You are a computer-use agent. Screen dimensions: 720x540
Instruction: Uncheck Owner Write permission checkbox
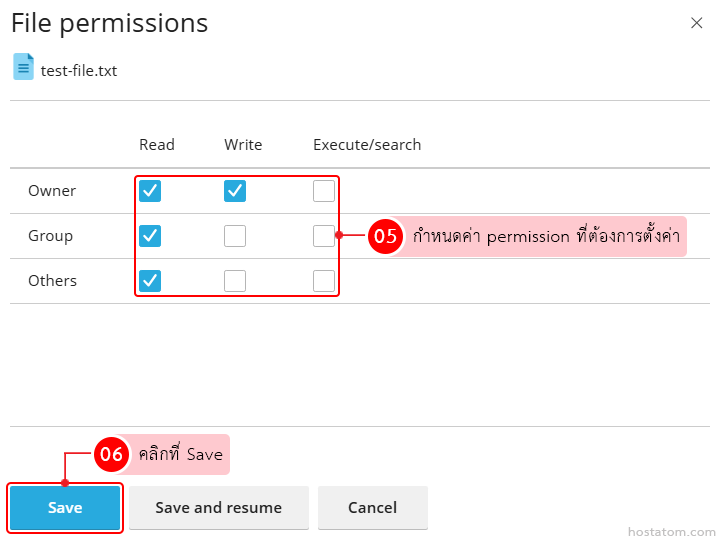(x=235, y=190)
